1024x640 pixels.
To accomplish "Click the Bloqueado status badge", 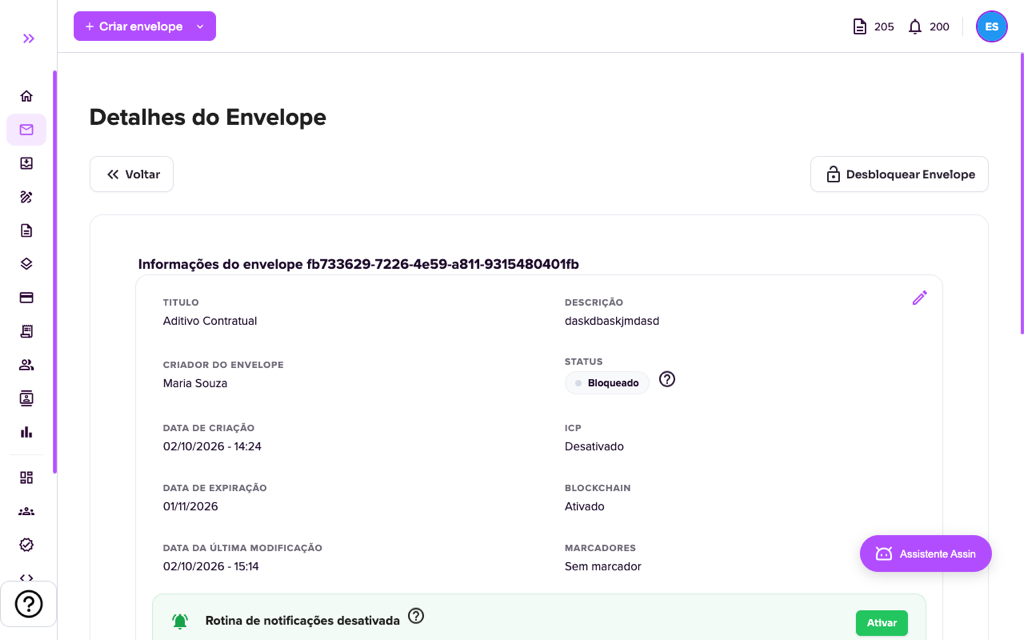I will 607,383.
